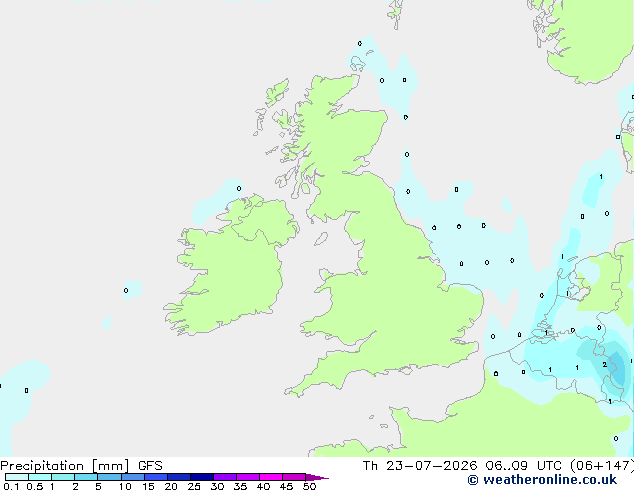Select the 10–15 mm blue legend swatch

[x=133, y=477]
